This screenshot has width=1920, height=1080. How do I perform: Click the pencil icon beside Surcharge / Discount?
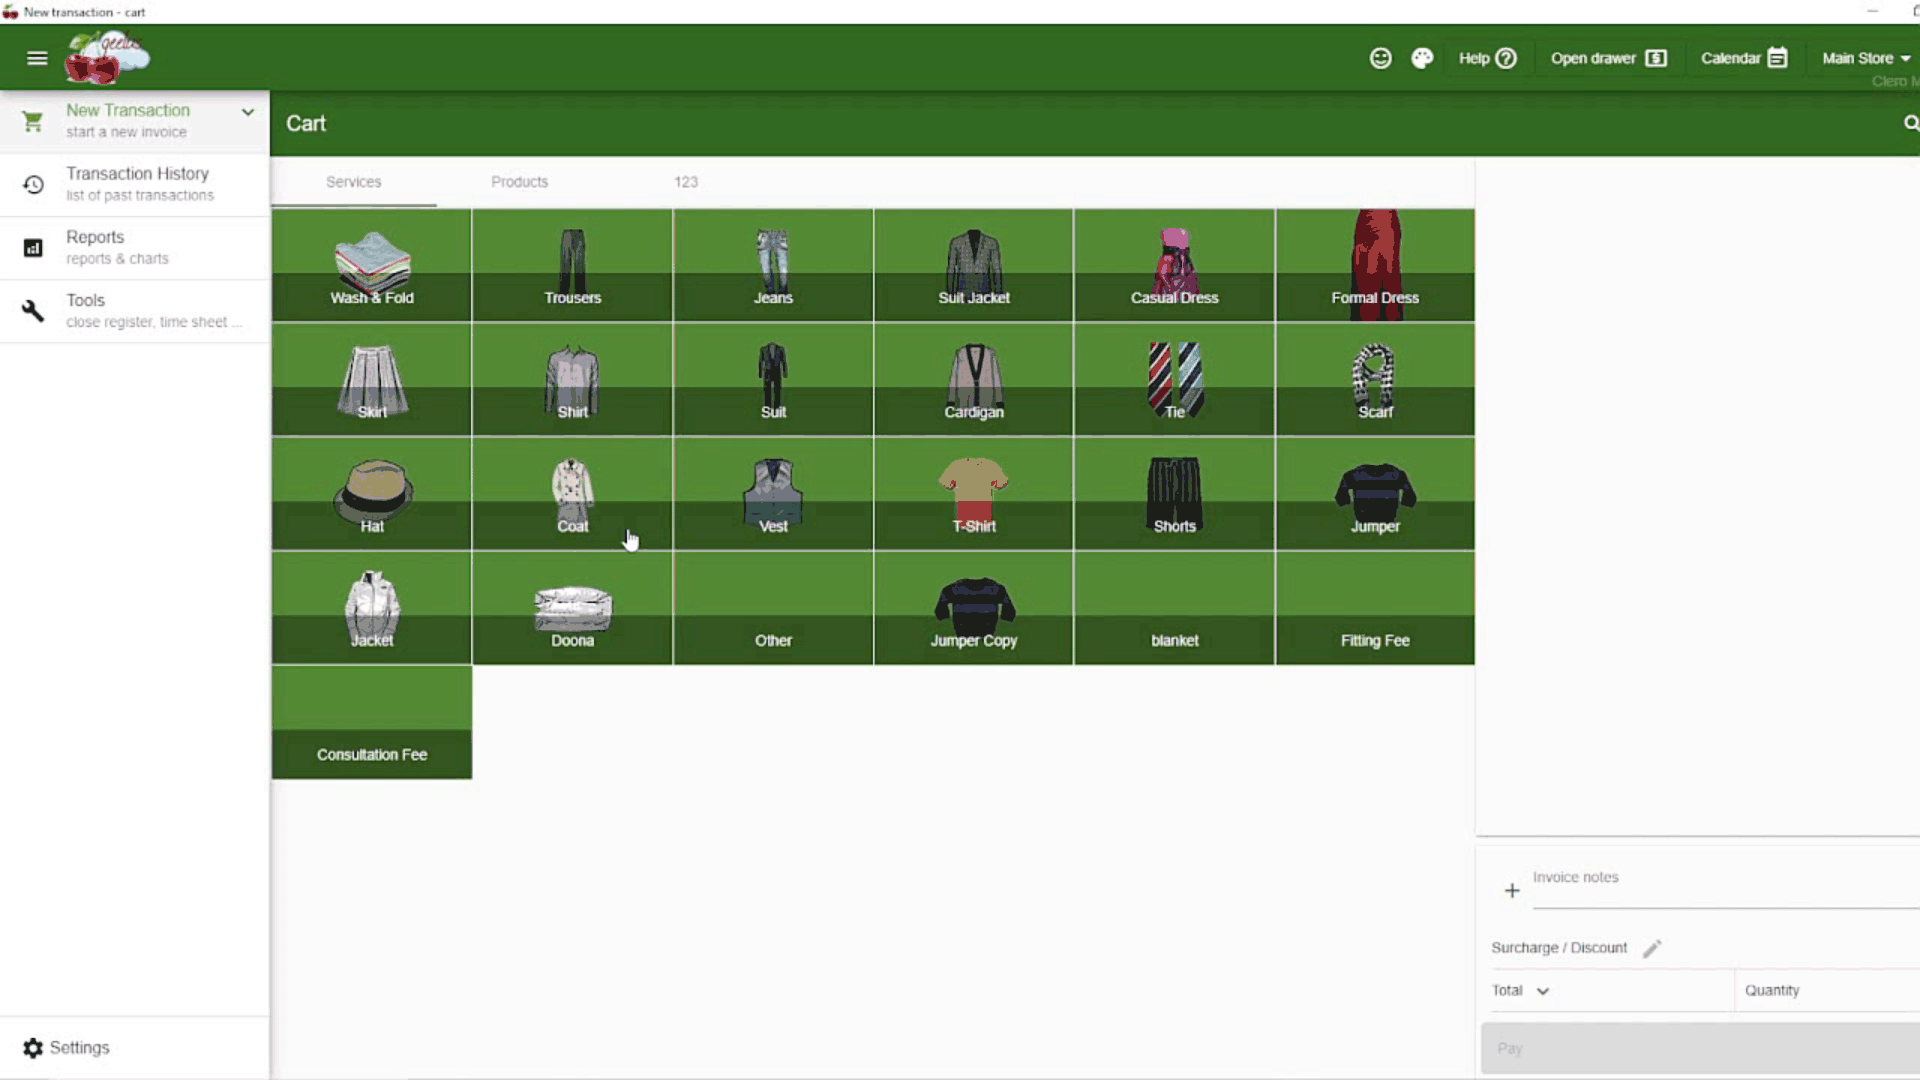1652,948
